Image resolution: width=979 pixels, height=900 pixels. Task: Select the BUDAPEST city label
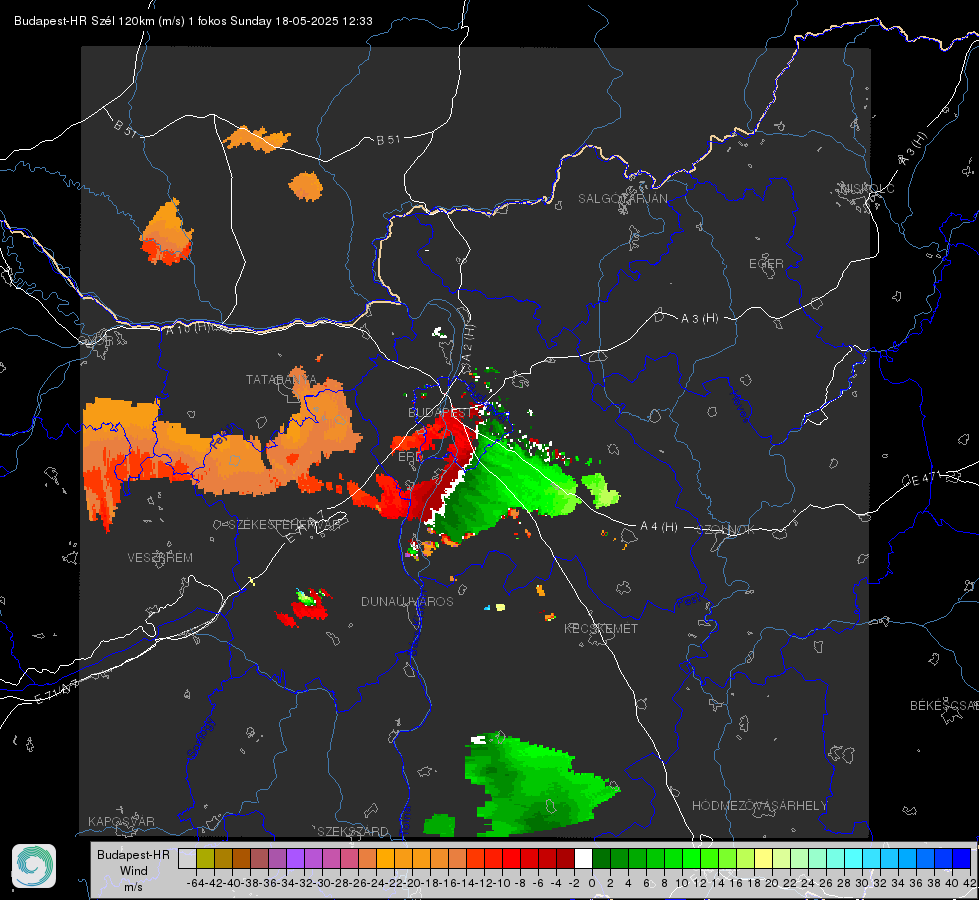point(441,413)
